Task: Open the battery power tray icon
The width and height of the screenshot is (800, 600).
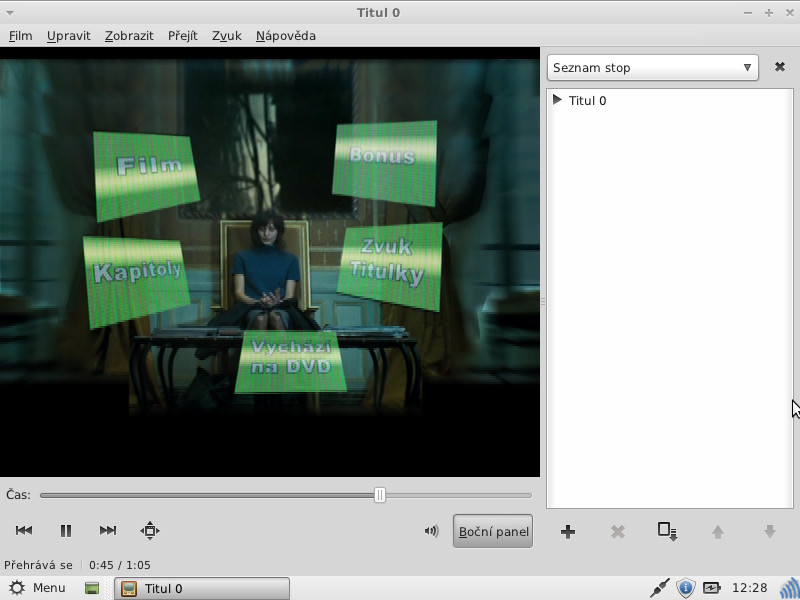Action: click(711, 588)
